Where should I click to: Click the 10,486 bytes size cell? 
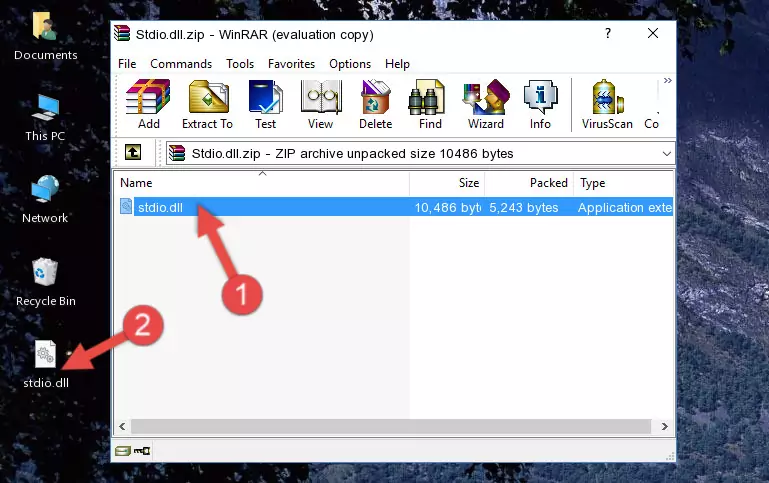pos(447,208)
